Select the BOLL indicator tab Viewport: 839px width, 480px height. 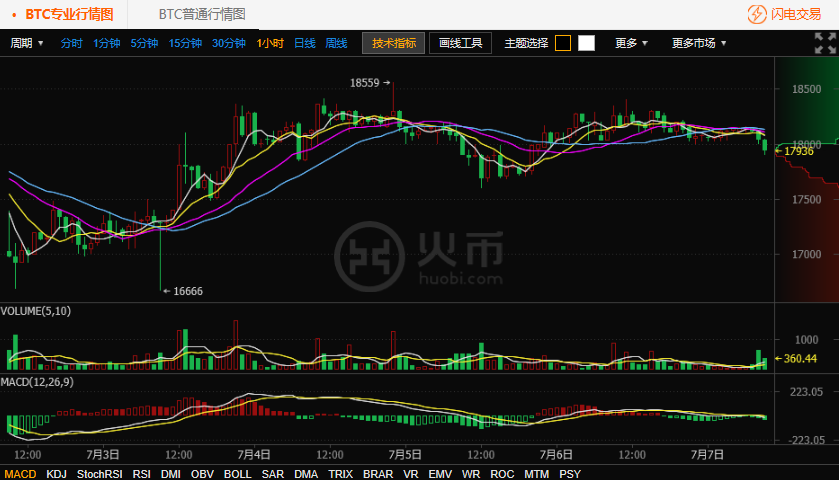238,474
